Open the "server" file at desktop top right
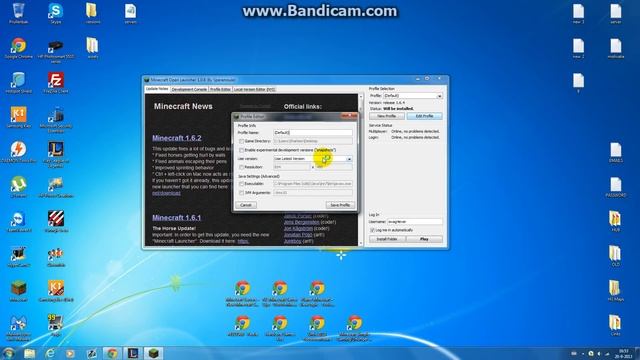This screenshot has width=640, height=360. pyautogui.click(x=616, y=13)
